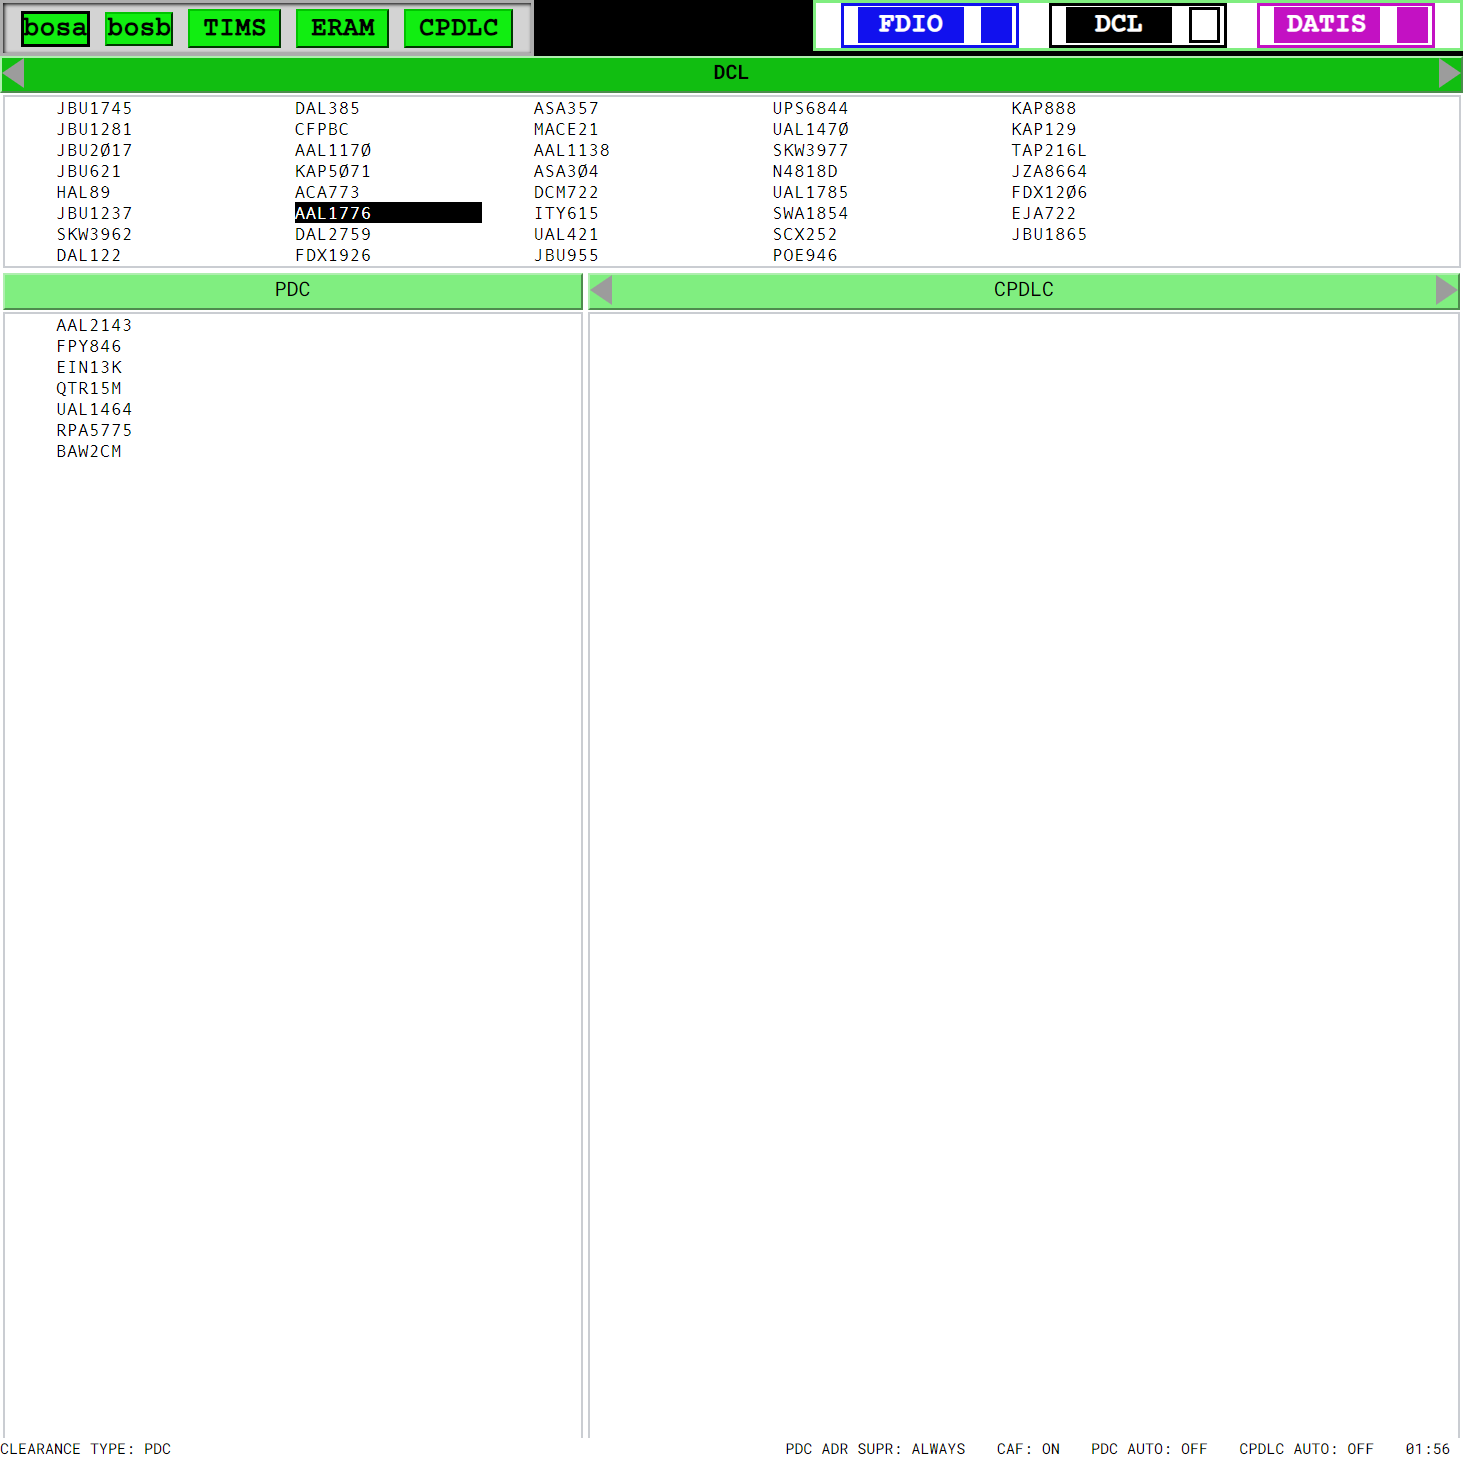Toggle CAF ON setting

1028,1449
